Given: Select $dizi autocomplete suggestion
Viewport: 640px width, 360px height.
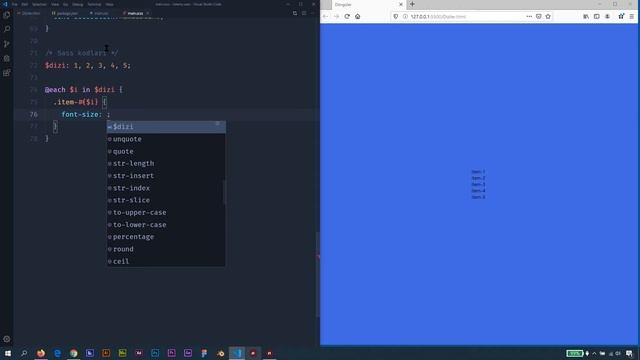Looking at the screenshot, I should point(166,127).
